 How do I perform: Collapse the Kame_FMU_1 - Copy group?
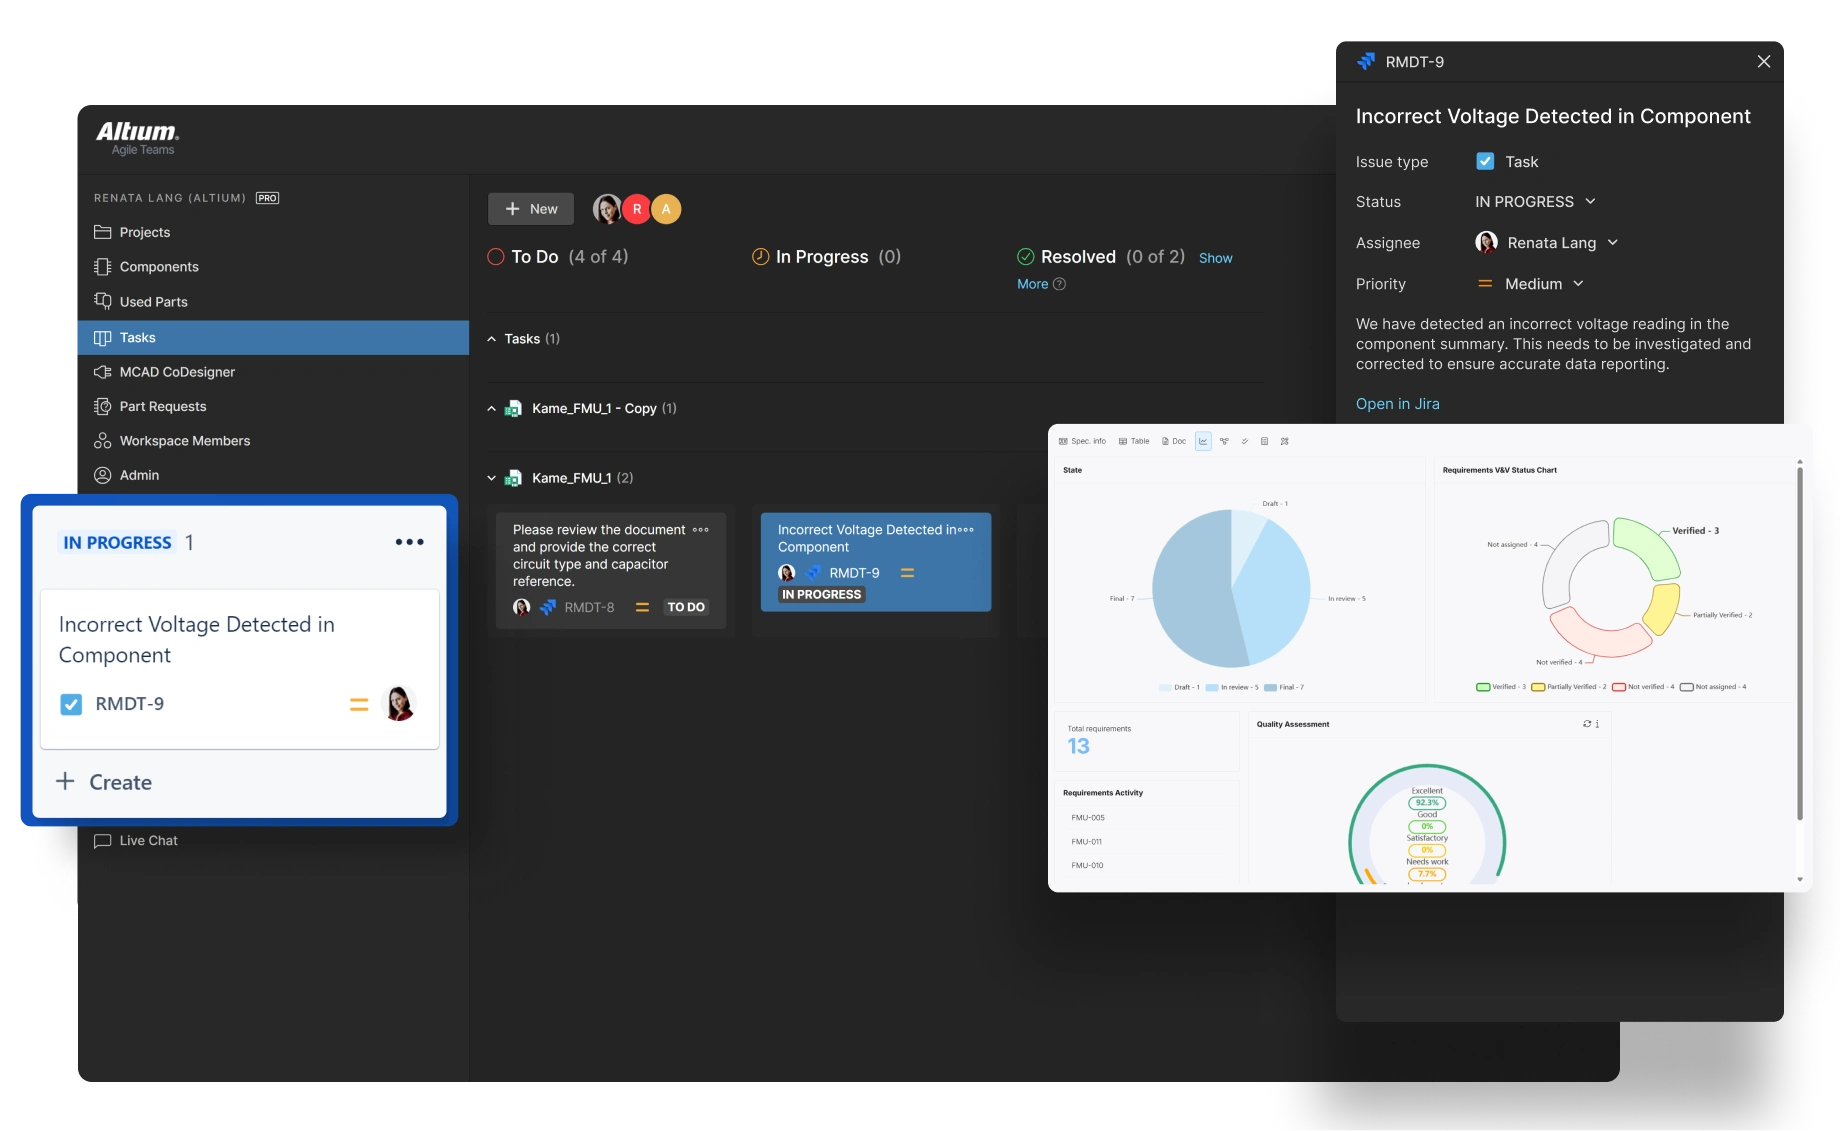(491, 409)
